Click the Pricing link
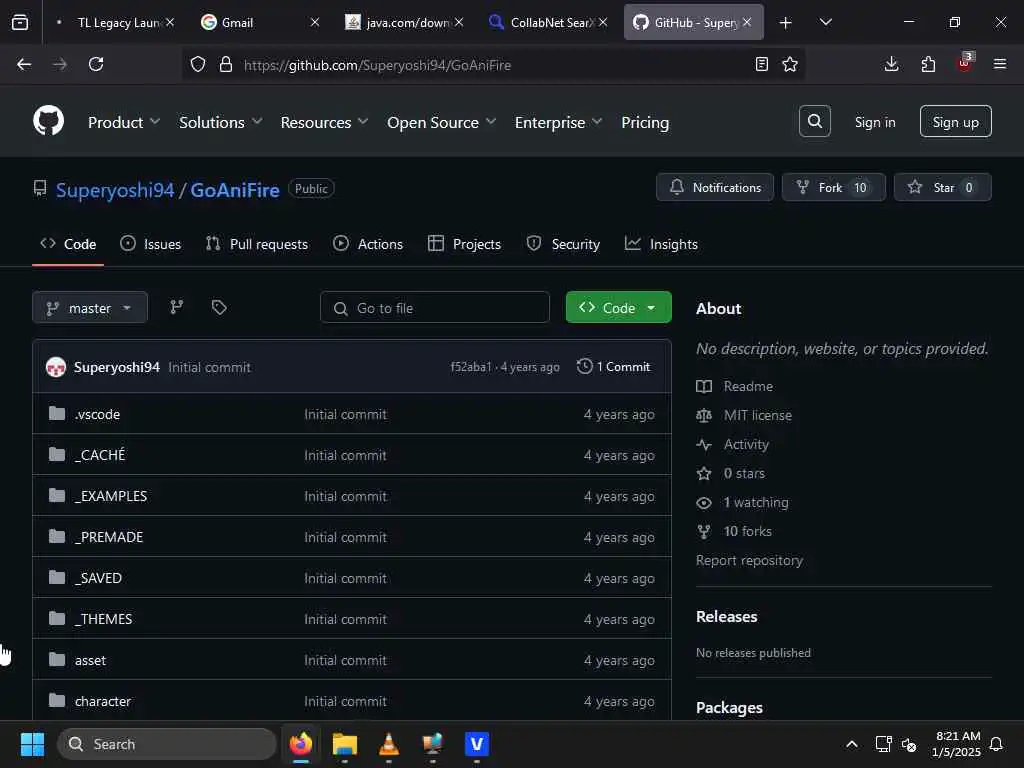 645,122
